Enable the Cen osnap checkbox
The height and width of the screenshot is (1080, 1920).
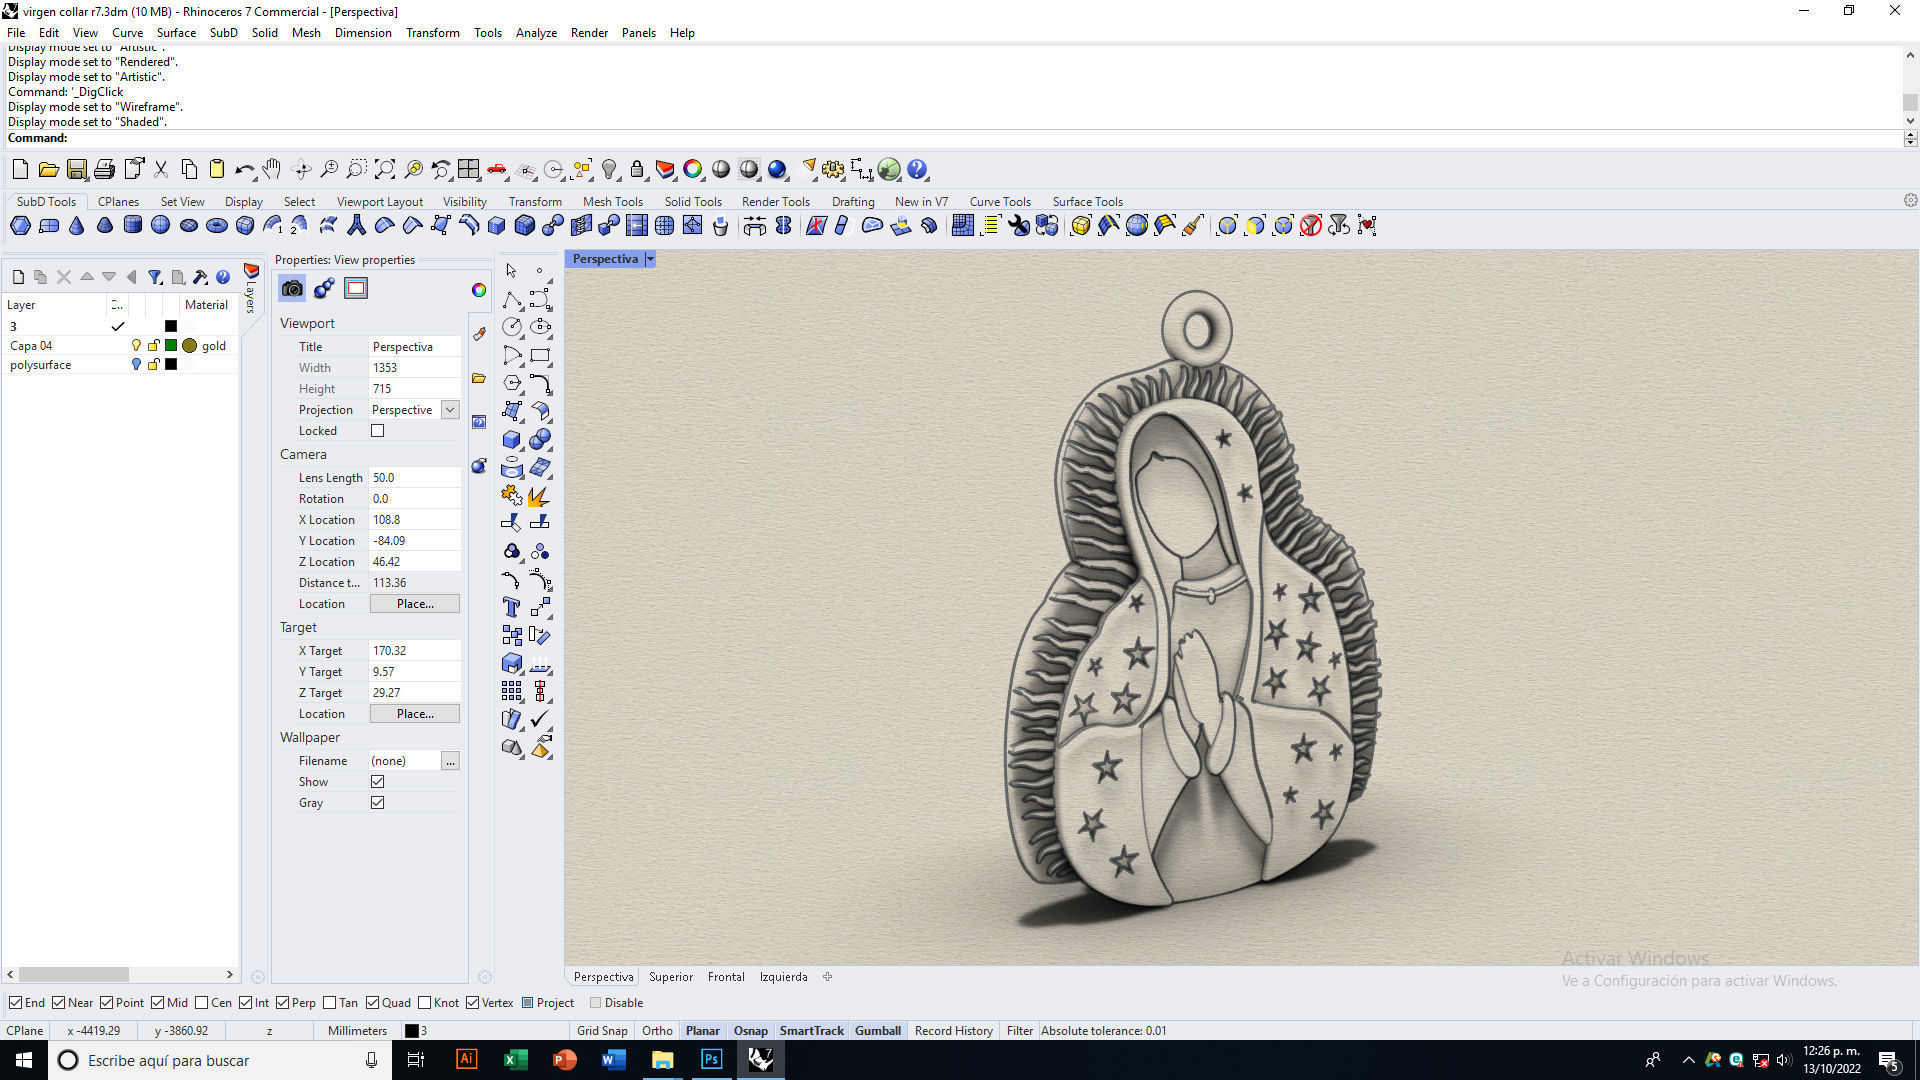click(202, 1003)
